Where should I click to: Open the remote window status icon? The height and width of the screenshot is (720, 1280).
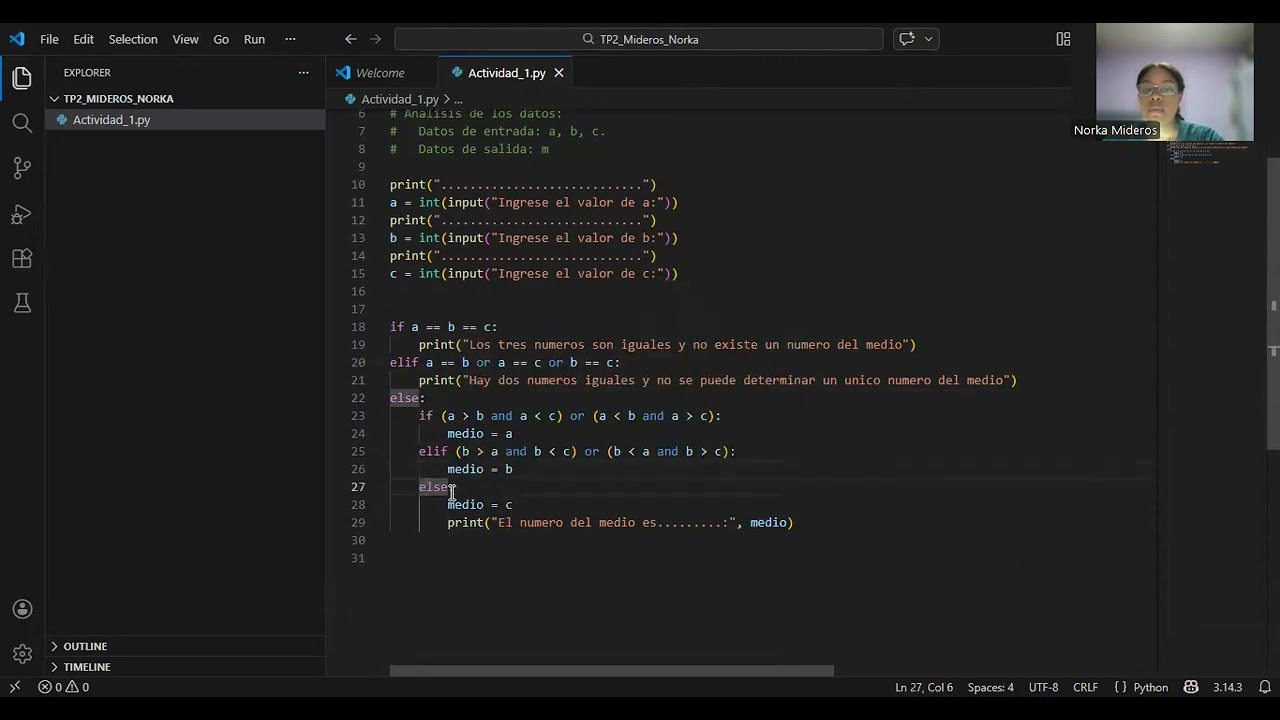point(15,687)
